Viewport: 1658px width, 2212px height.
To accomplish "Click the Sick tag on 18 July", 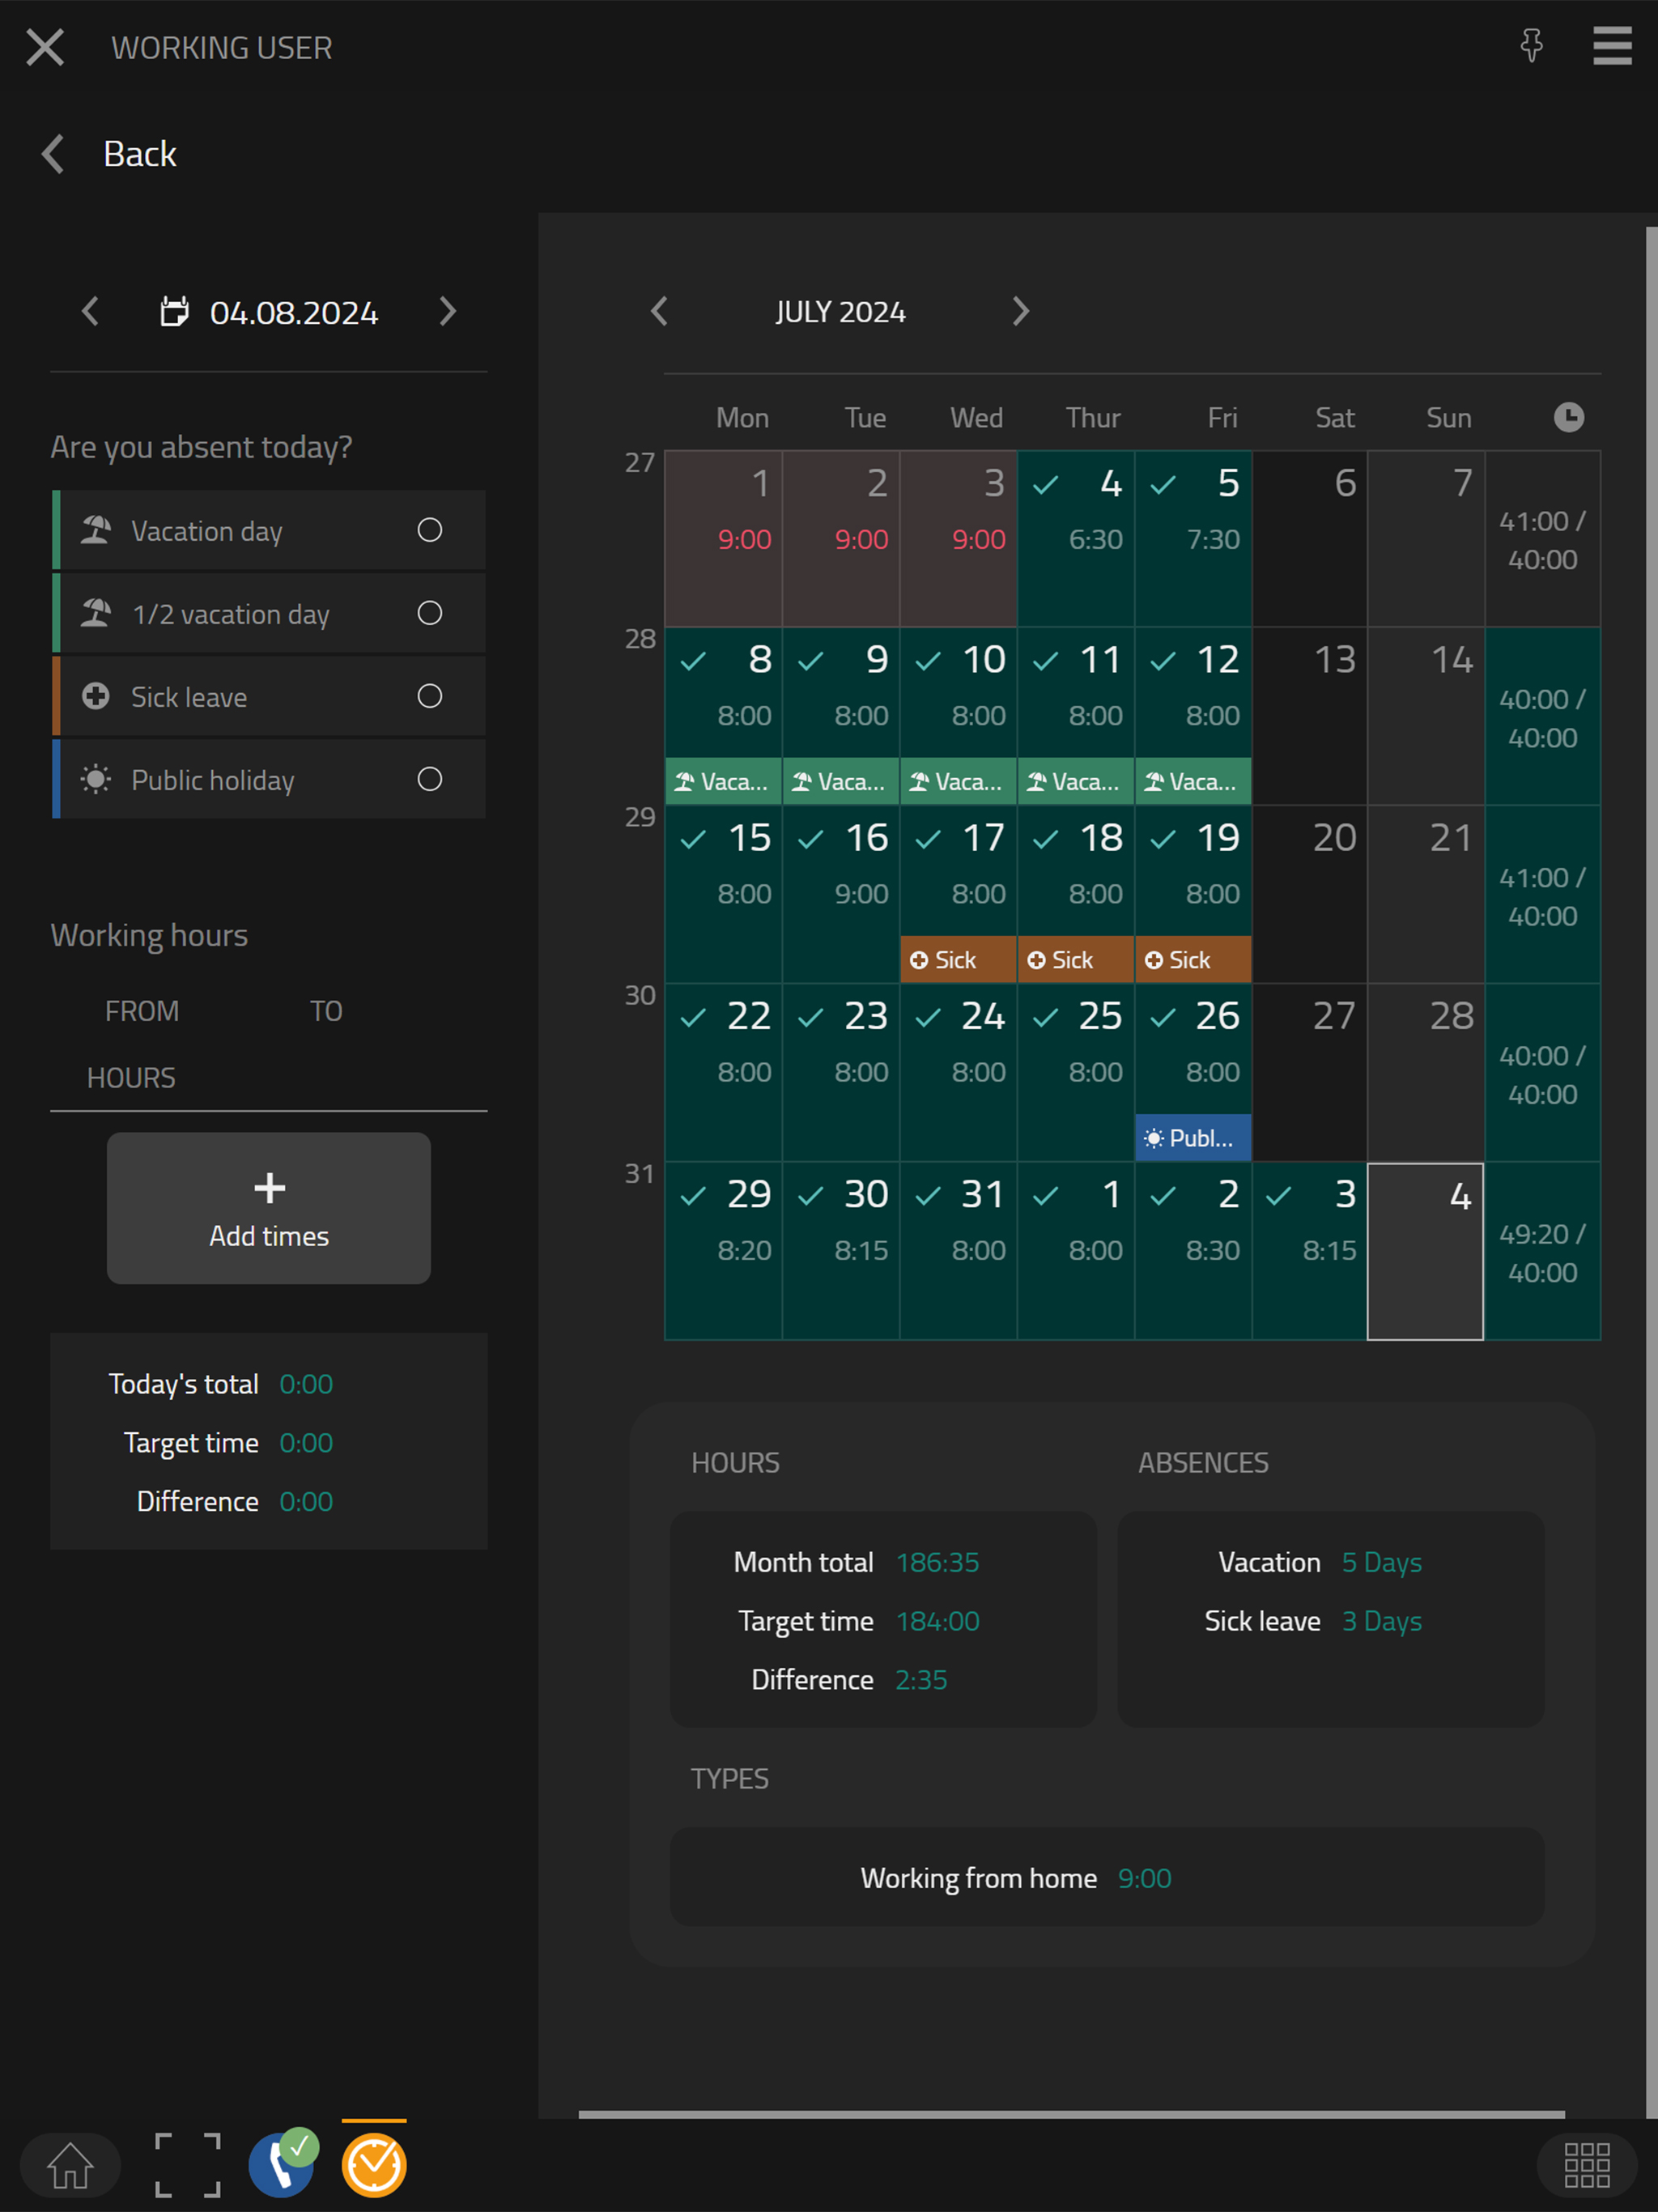I will coord(1076,959).
